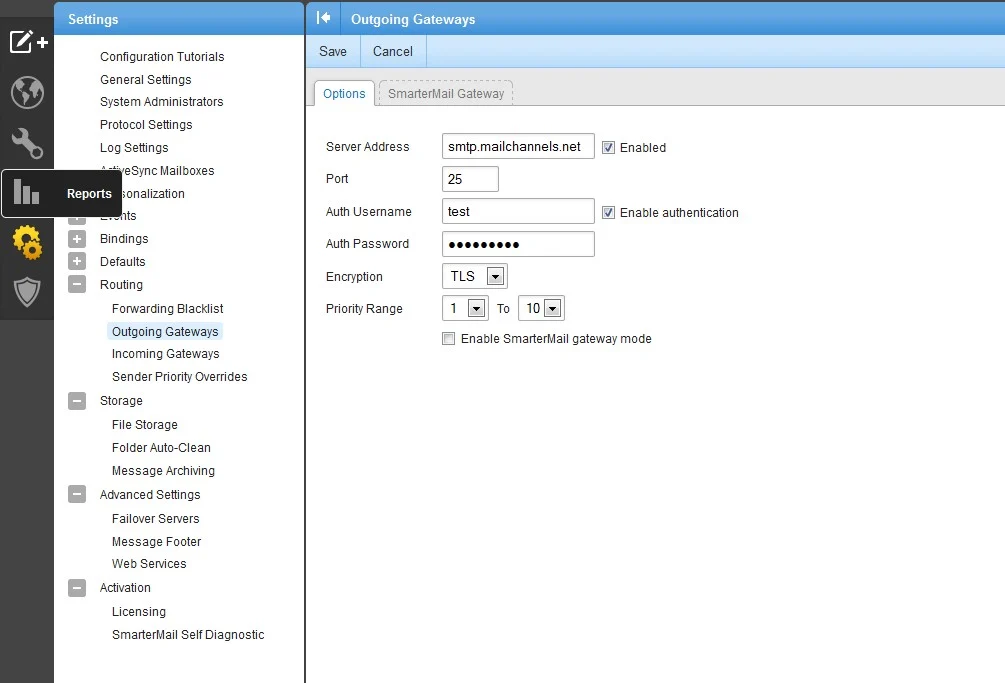Click the new message compose icon
Screen dimensions: 1005x683
coord(28,42)
